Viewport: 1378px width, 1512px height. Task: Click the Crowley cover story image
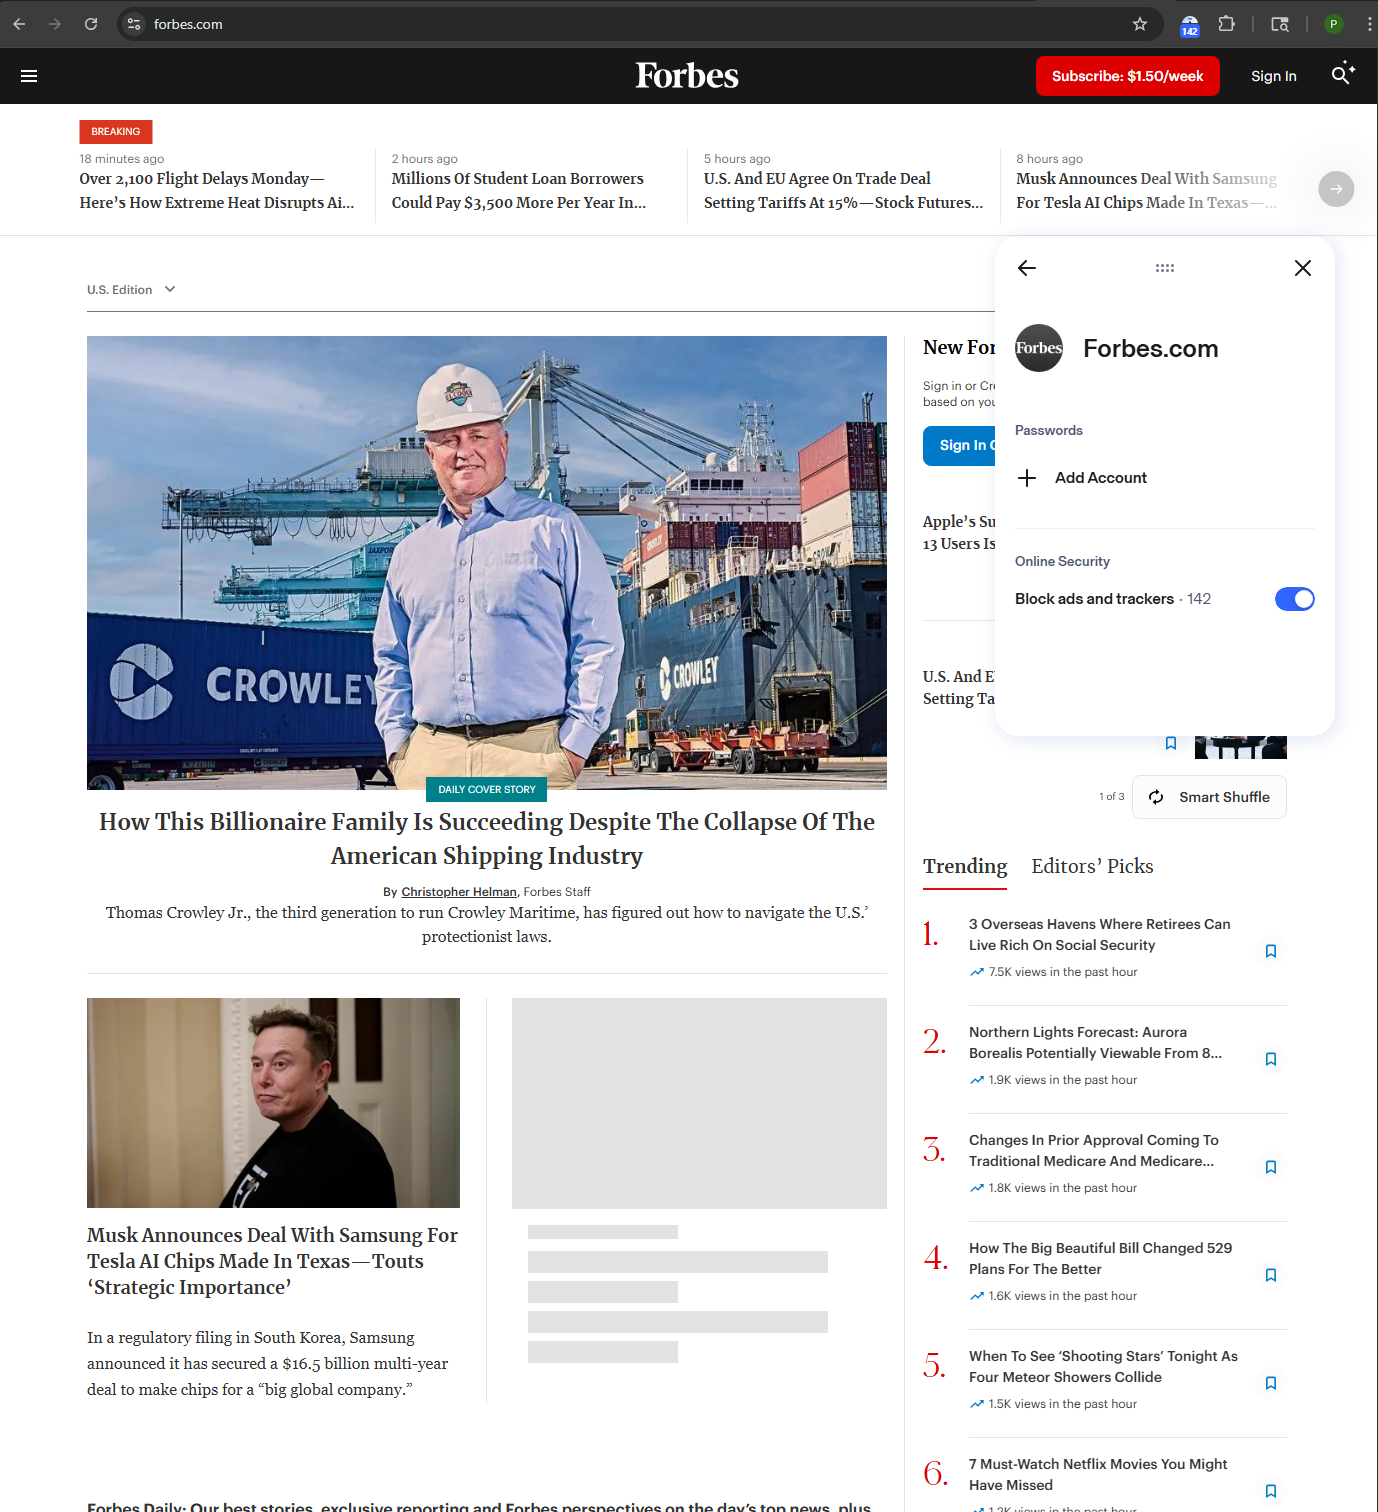487,562
